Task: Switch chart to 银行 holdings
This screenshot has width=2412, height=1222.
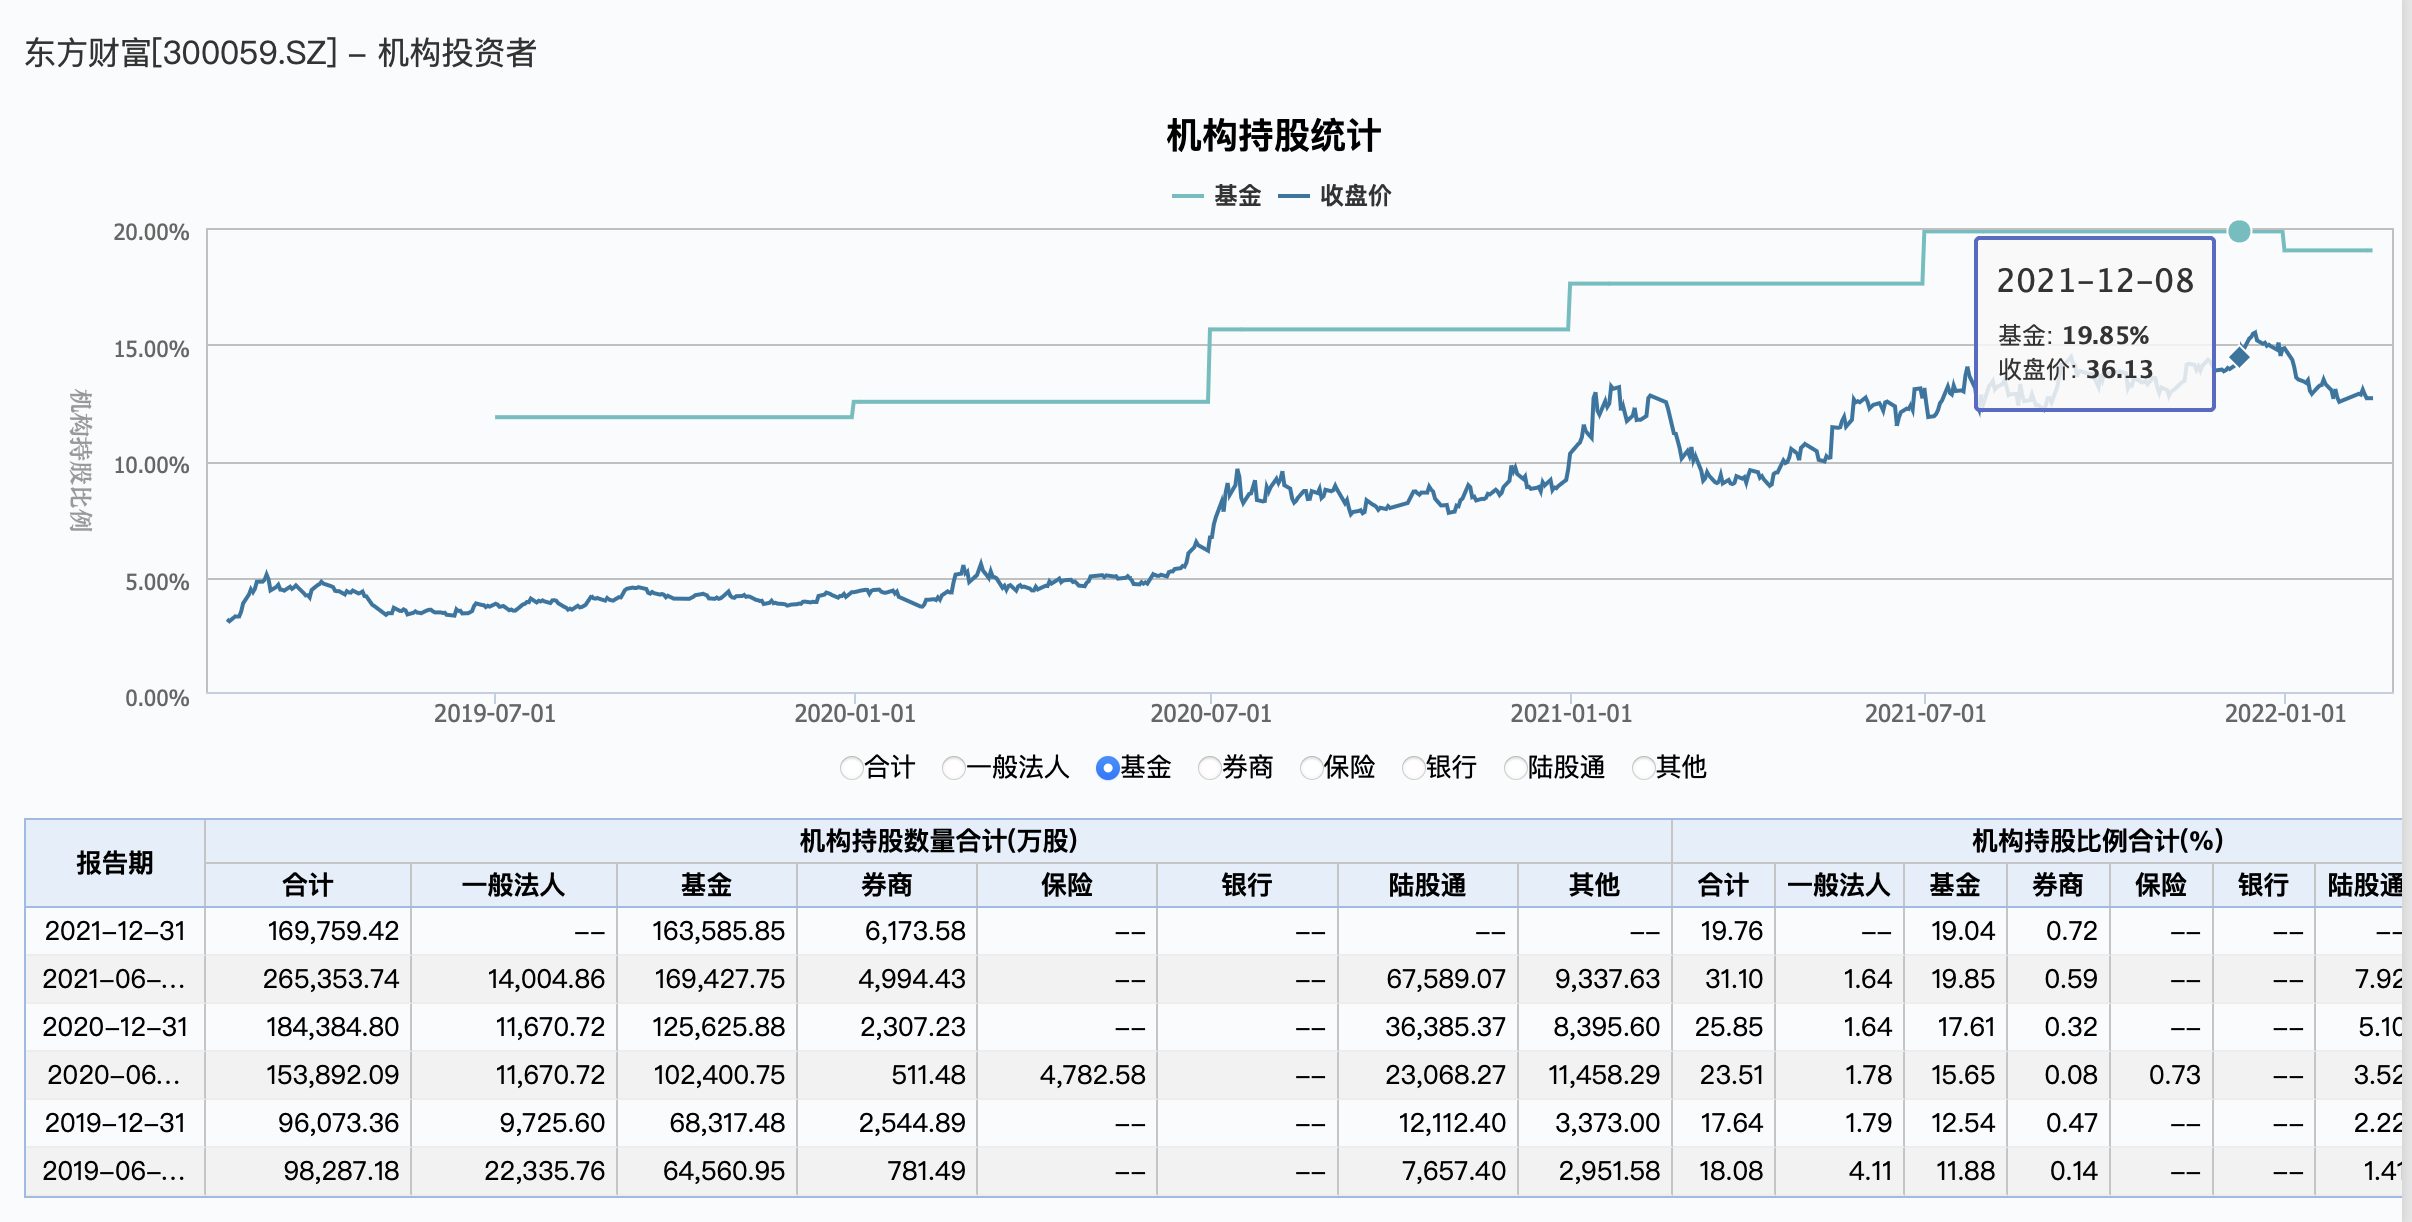Action: [1413, 768]
